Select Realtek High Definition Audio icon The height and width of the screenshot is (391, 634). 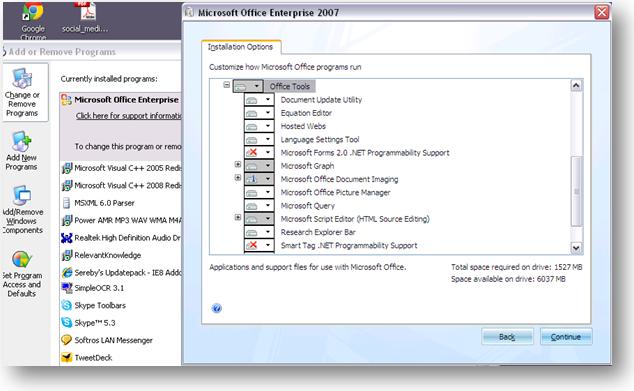67,238
